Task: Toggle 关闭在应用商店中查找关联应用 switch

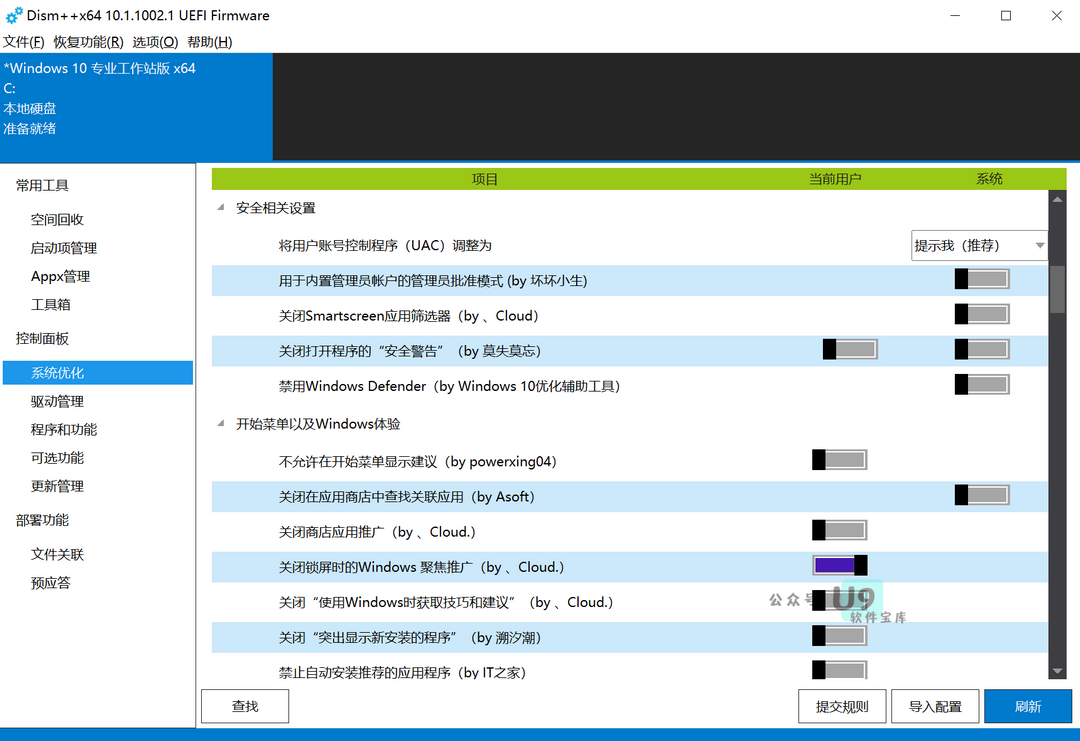Action: point(982,495)
